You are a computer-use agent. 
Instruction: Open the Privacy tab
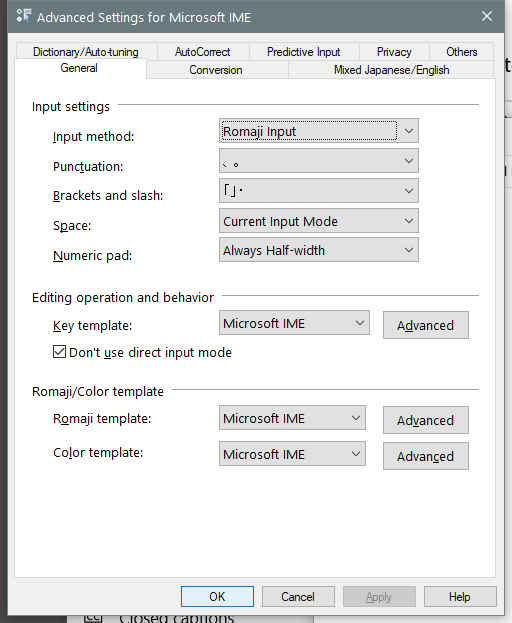tap(394, 52)
